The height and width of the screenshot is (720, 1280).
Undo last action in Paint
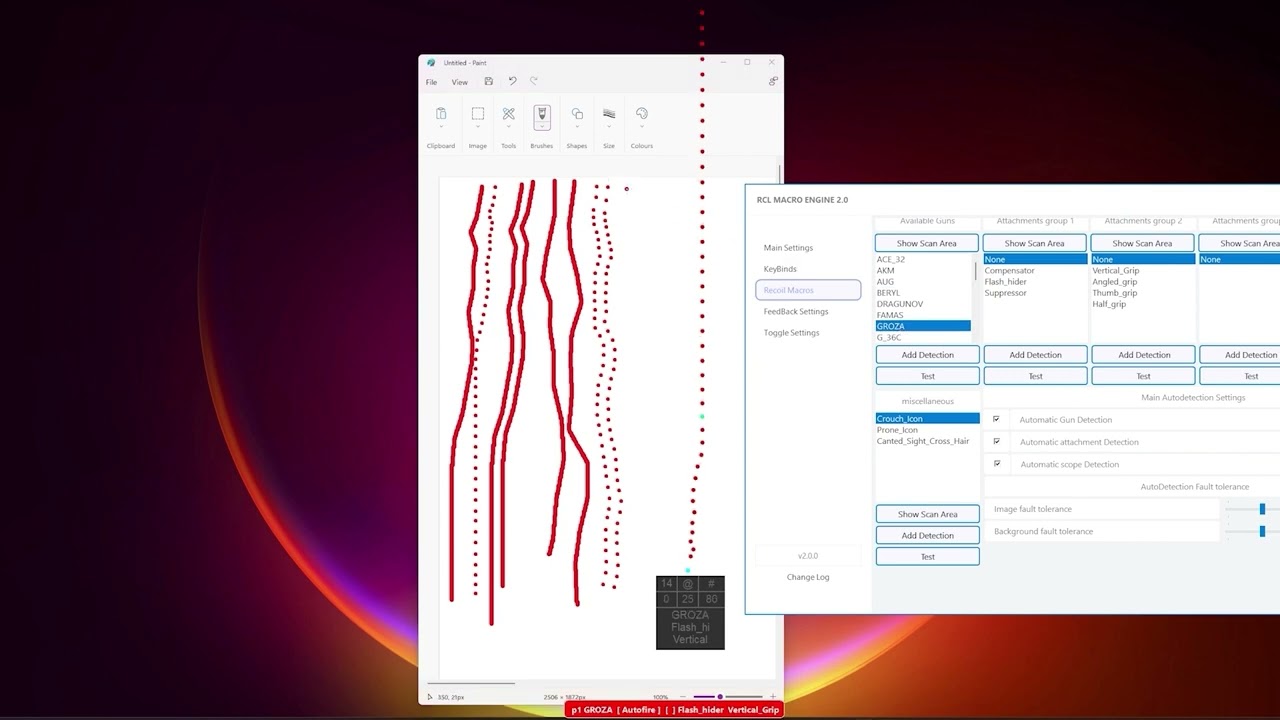(x=512, y=81)
